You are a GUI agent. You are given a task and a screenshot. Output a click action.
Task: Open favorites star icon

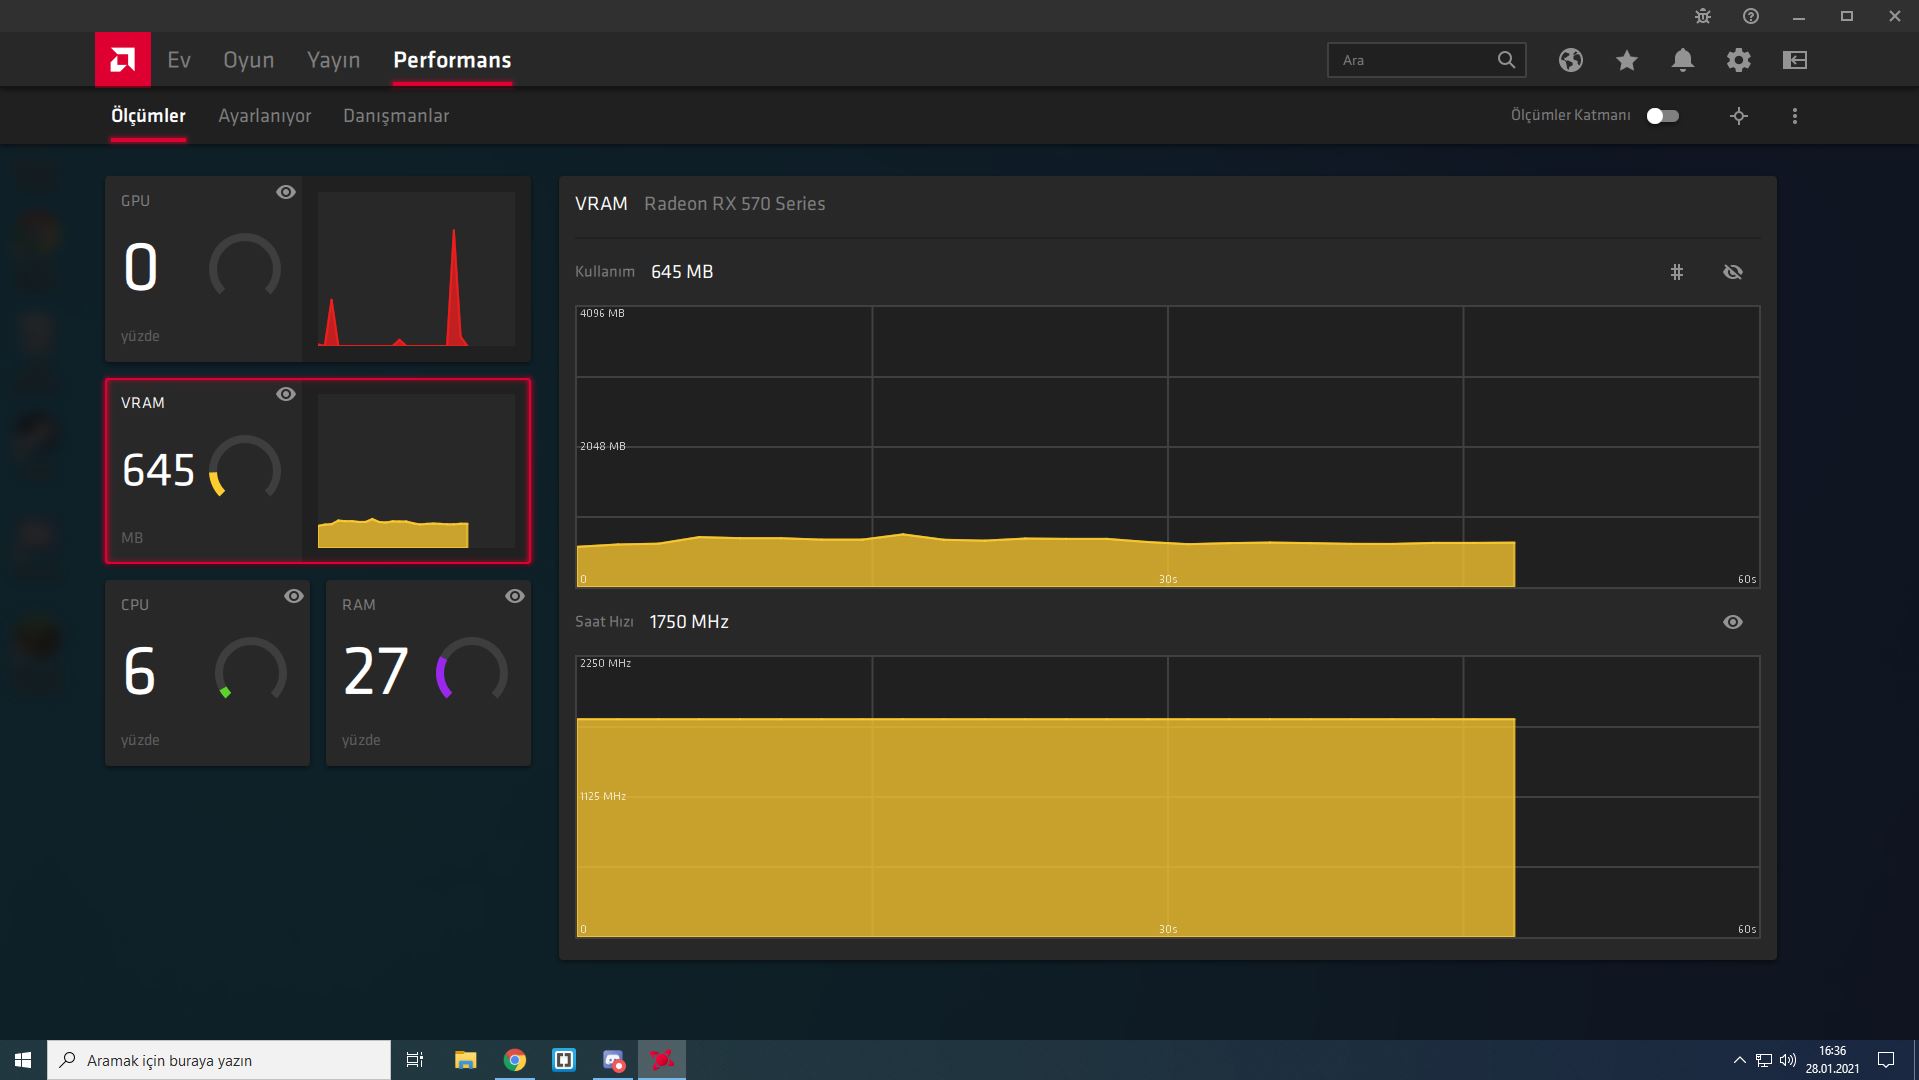[x=1627, y=60]
